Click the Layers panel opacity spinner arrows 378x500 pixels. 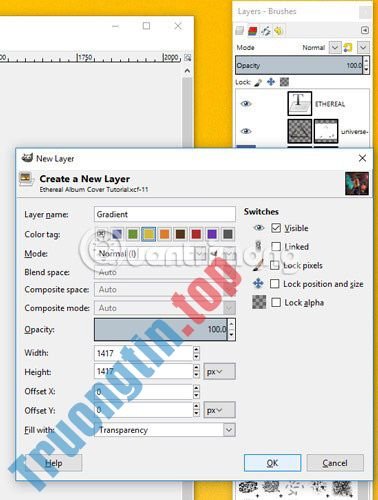[366, 65]
